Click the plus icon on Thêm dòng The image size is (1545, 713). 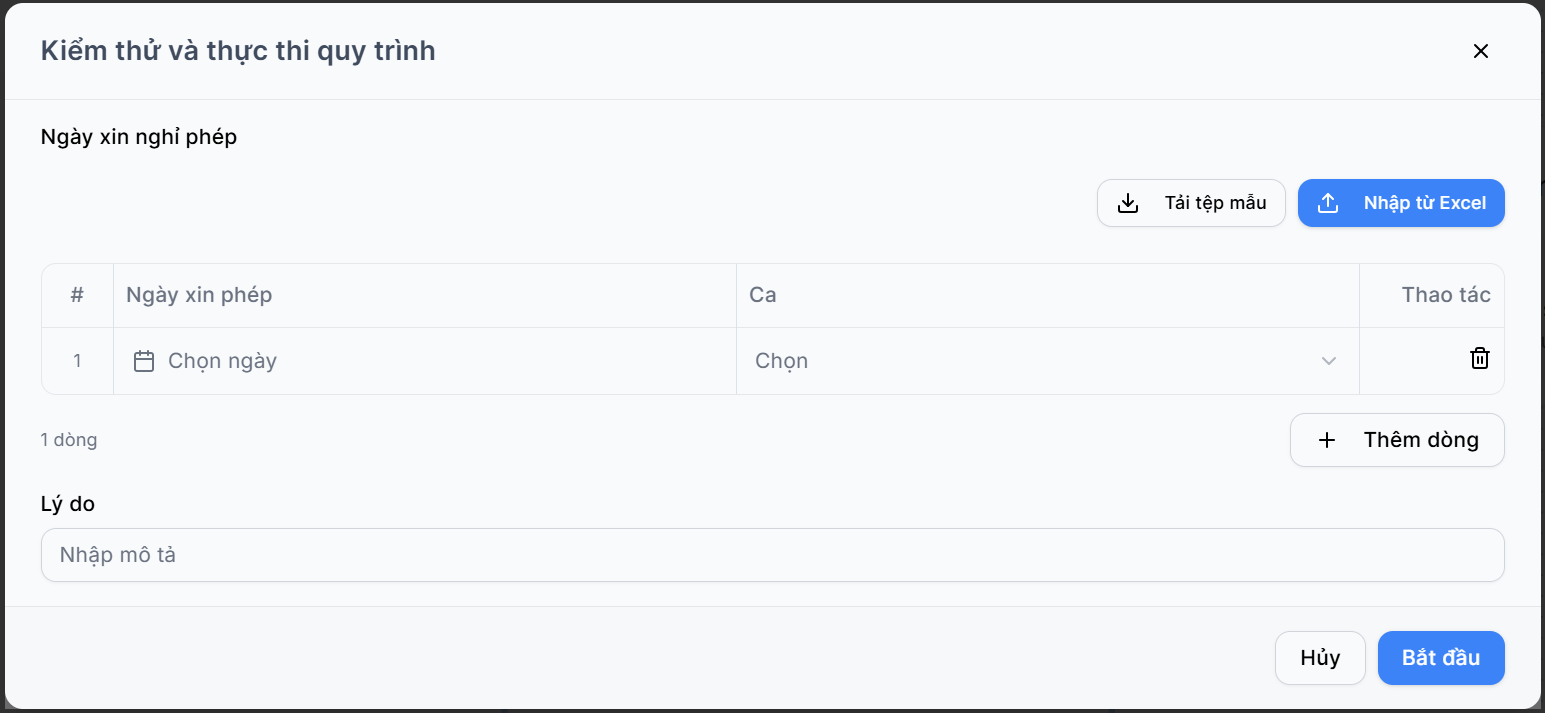(1327, 440)
